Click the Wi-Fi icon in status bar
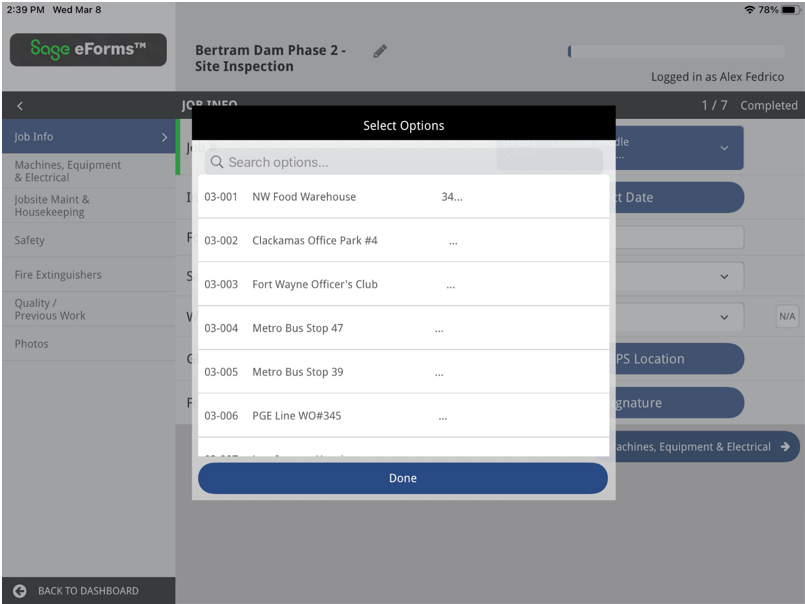 click(750, 10)
